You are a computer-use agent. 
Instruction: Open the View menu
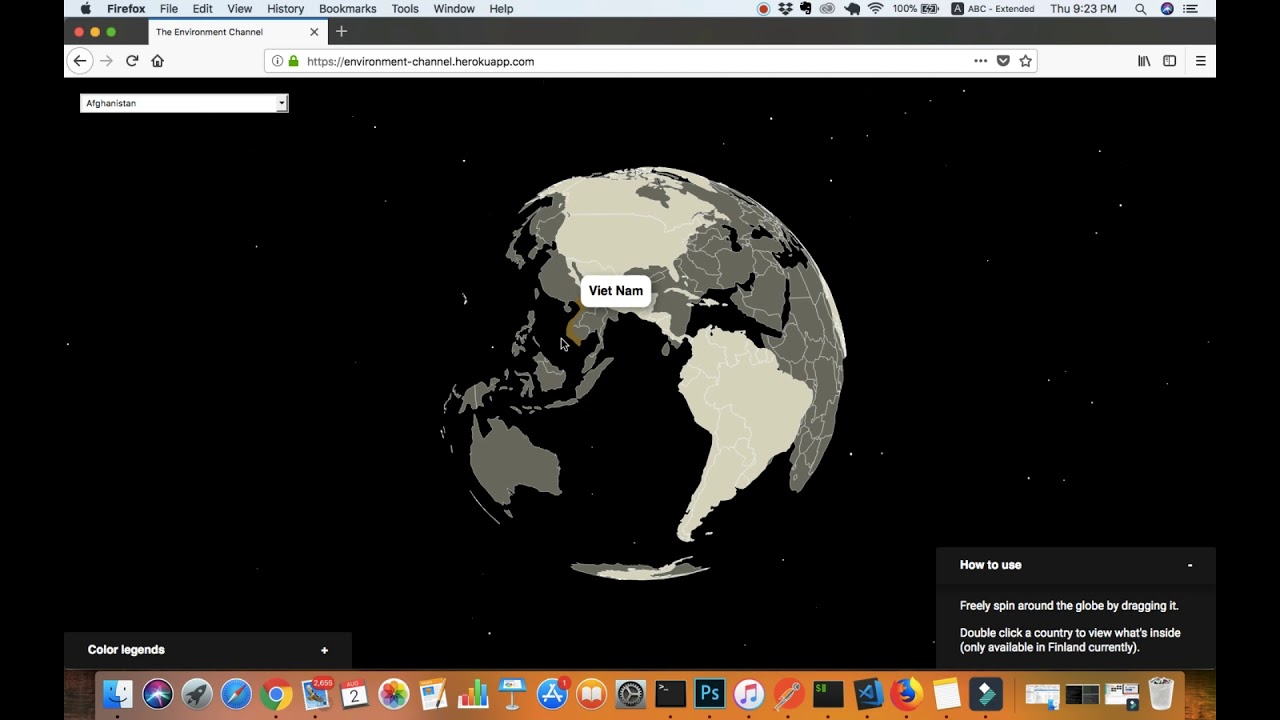tap(240, 9)
